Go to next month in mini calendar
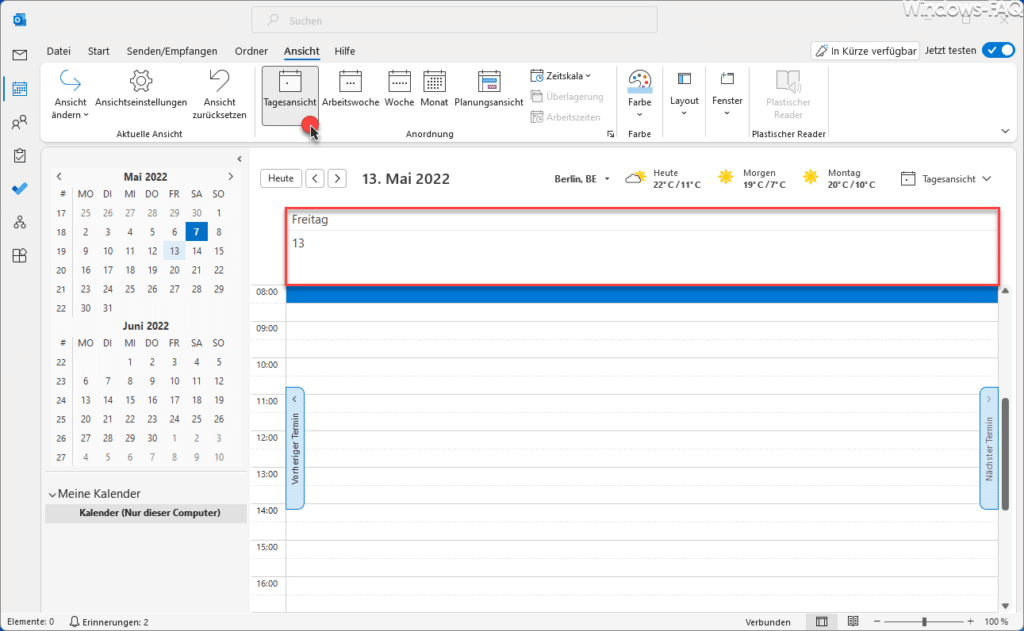 click(x=231, y=176)
